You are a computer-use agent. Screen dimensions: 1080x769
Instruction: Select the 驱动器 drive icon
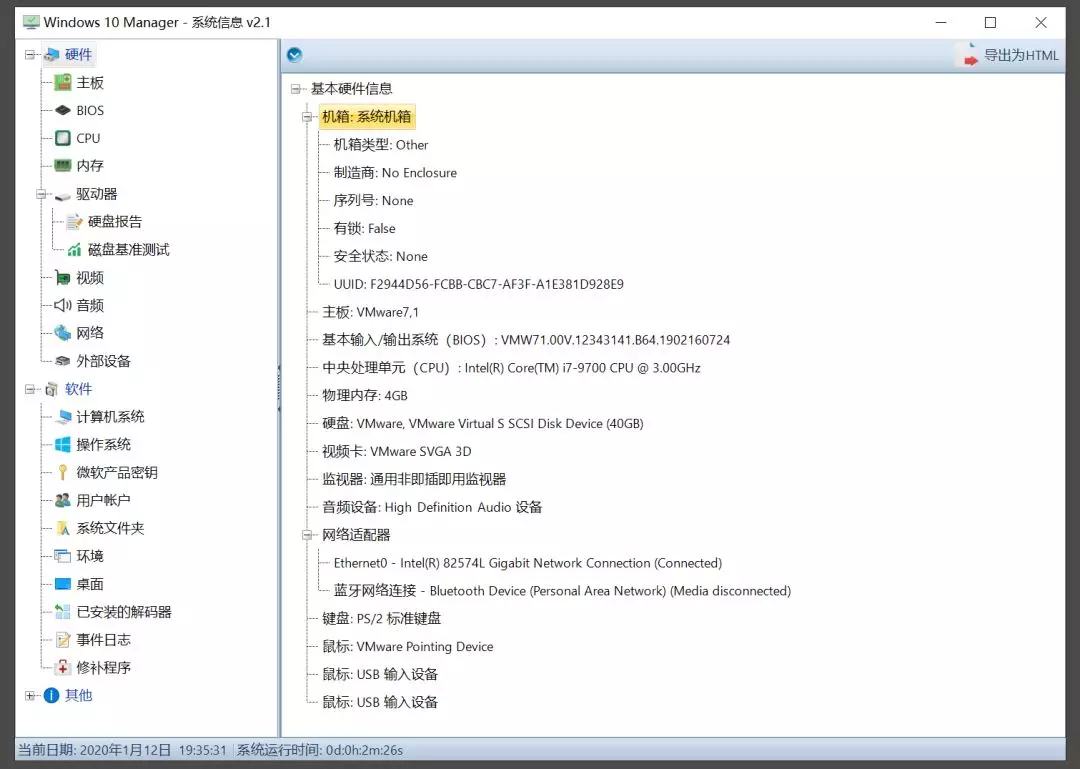pyautogui.click(x=63, y=195)
